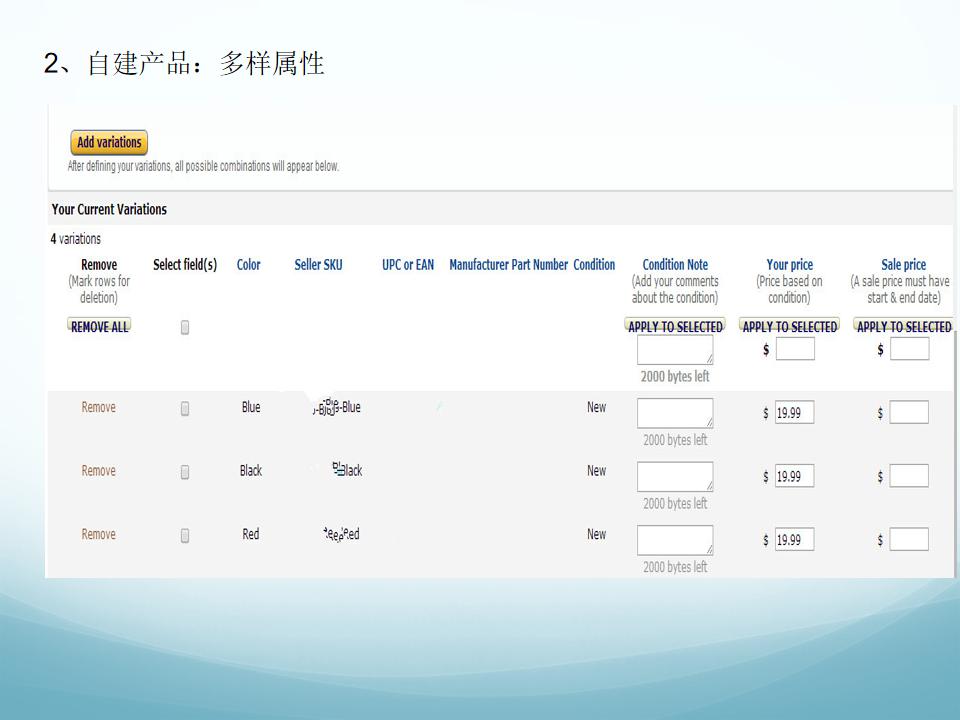Click the Seller SKU cell ending in Black

[x=347, y=470]
